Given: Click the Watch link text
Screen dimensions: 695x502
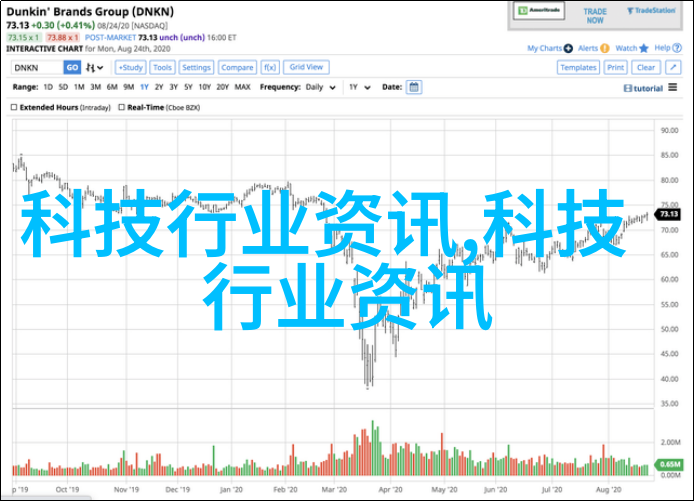Looking at the screenshot, I should [626, 48].
